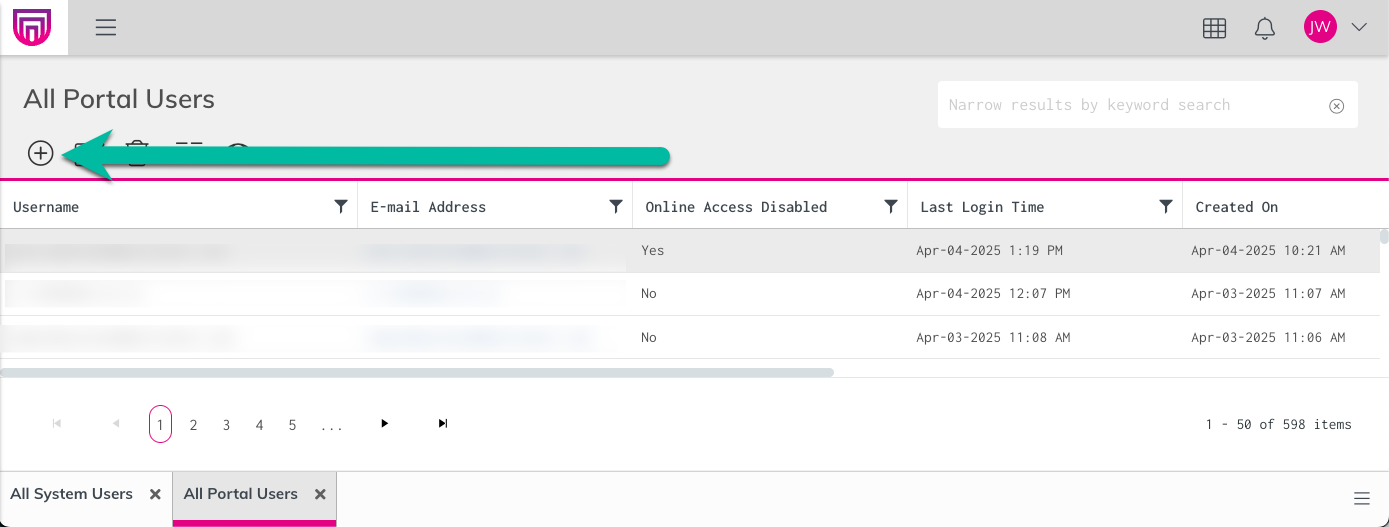Clear the keyword search field
This screenshot has width=1389, height=527.
(x=1336, y=106)
